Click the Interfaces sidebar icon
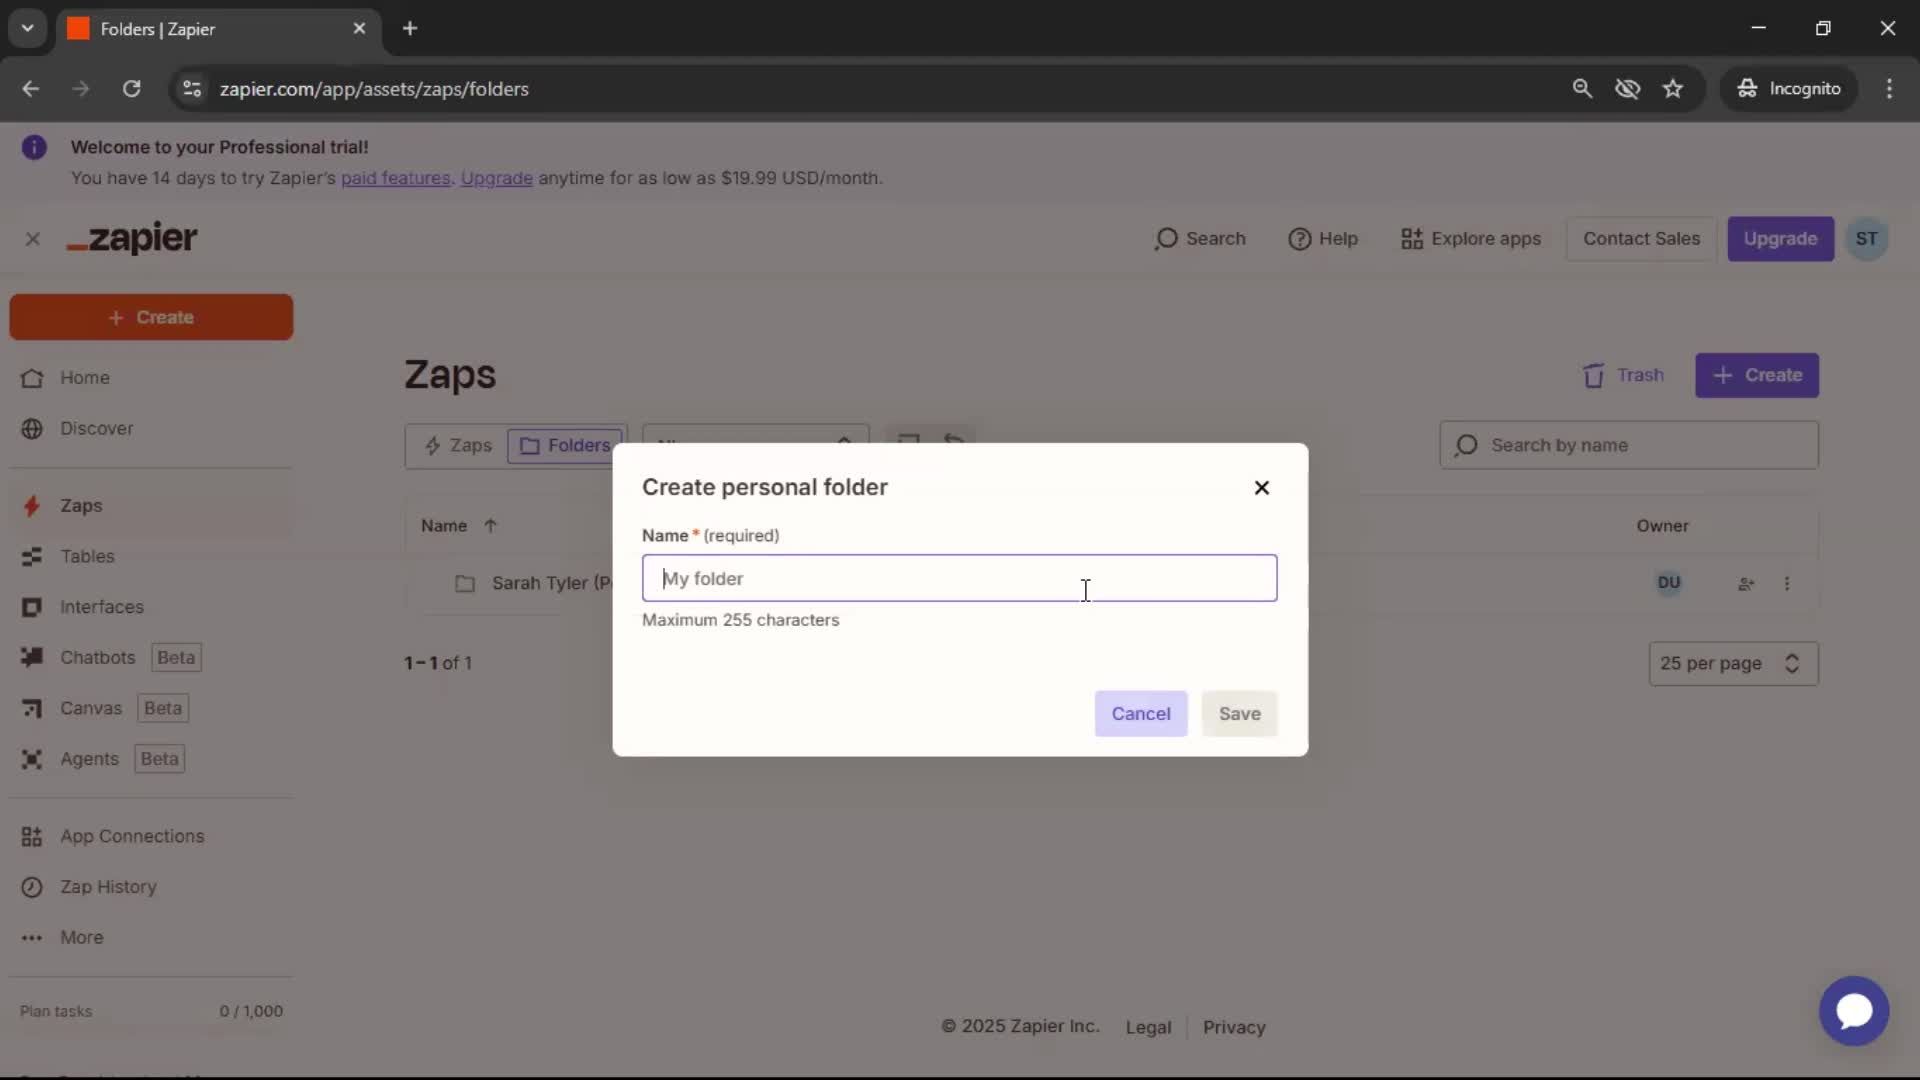This screenshot has height=1080, width=1920. 32,607
